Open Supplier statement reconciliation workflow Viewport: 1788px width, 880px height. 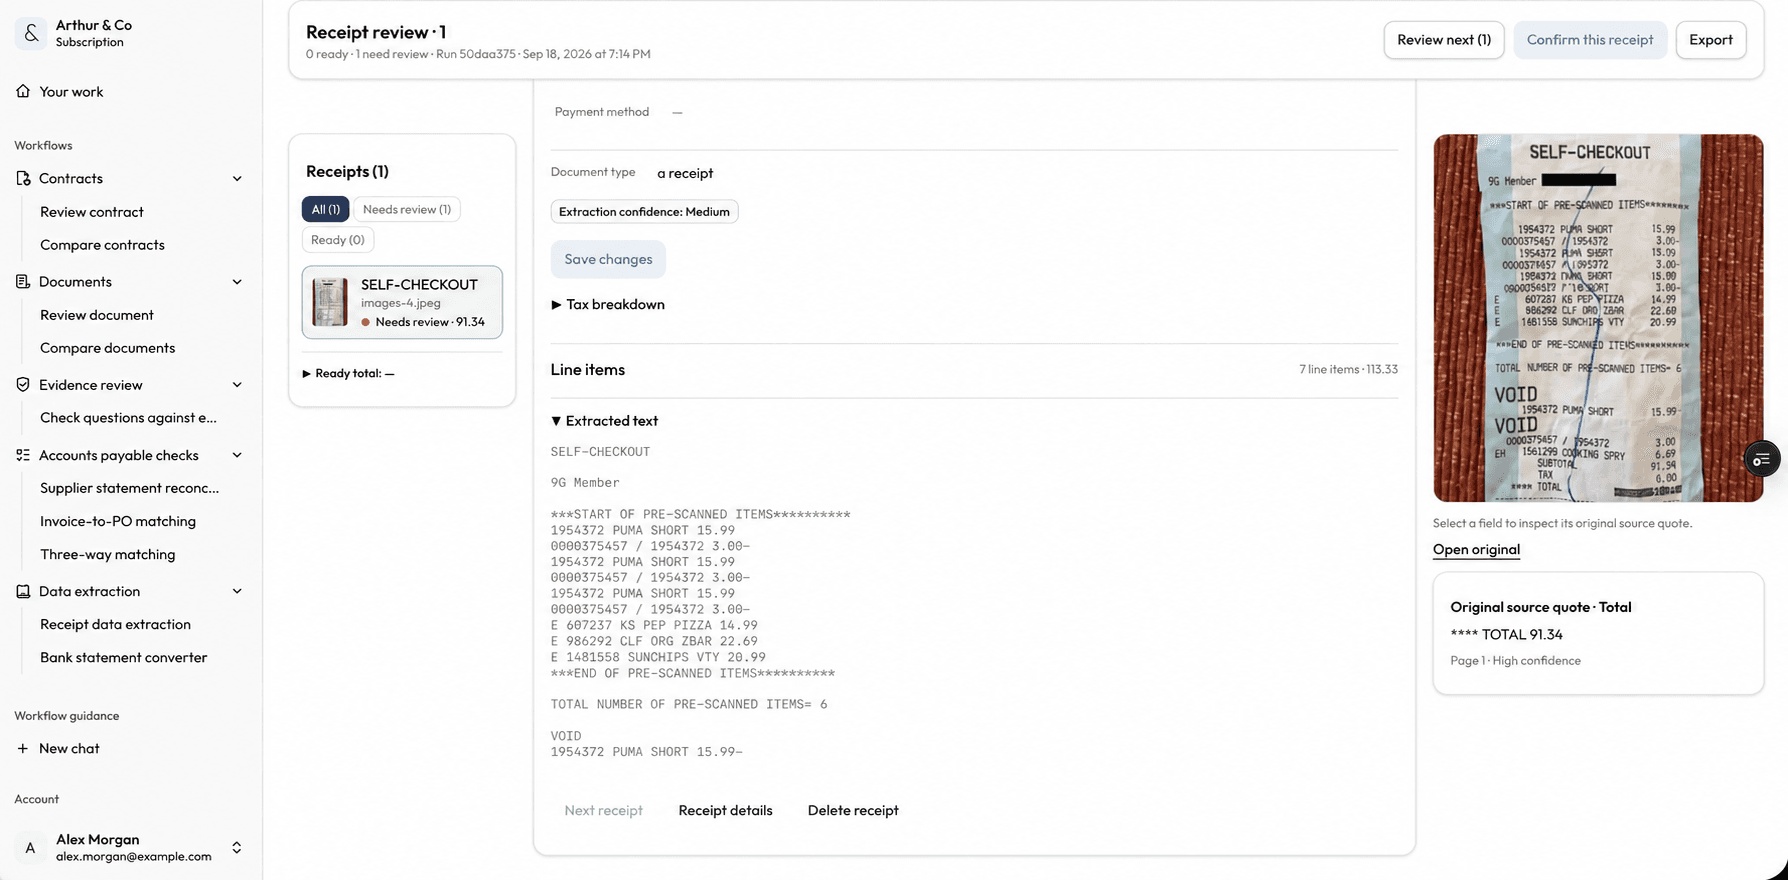(x=129, y=488)
